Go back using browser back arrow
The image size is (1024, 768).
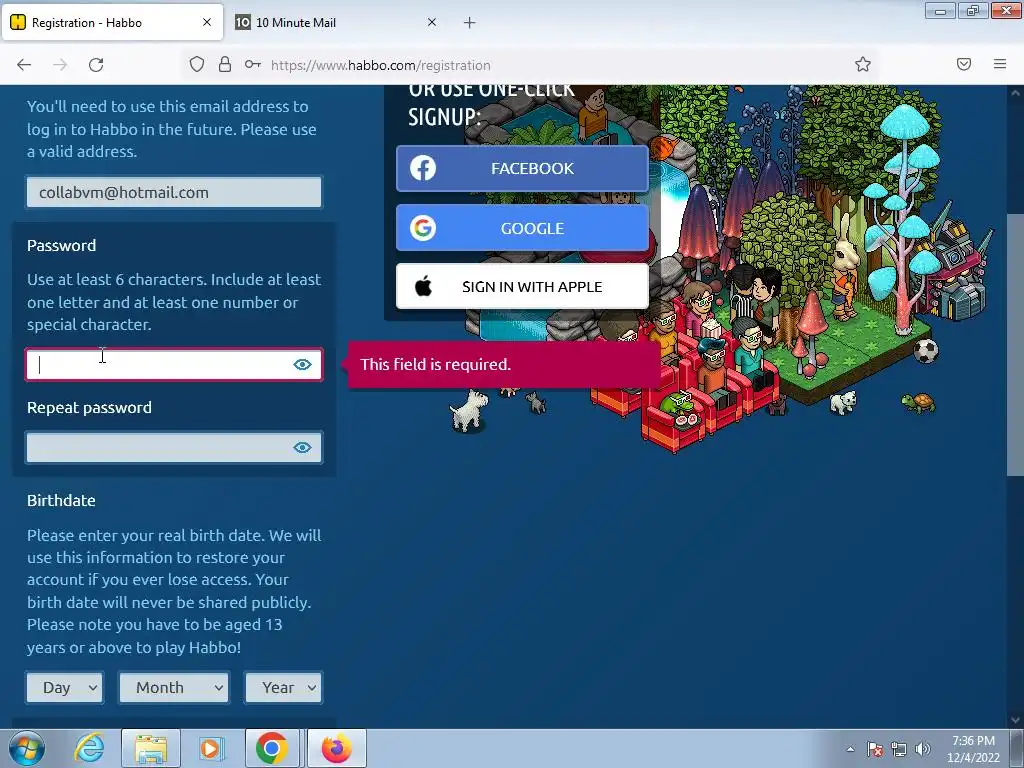[24, 65]
